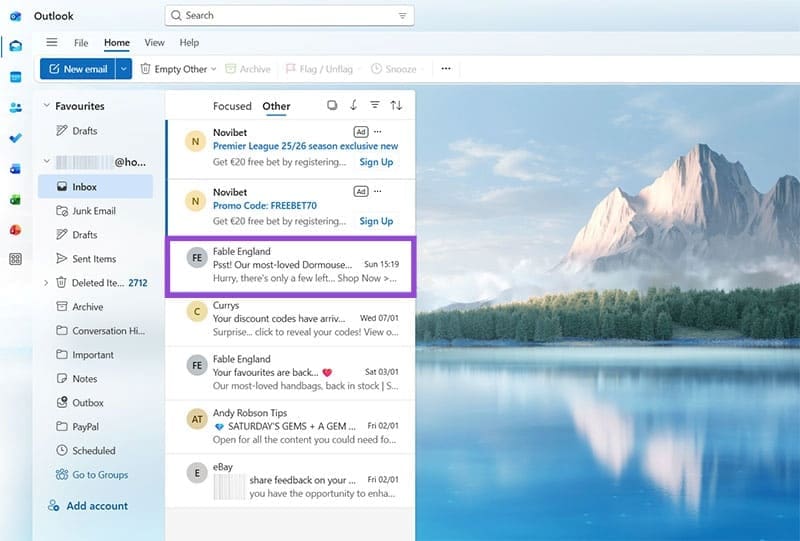Open the People contacts icon
The height and width of the screenshot is (541, 800).
point(15,108)
